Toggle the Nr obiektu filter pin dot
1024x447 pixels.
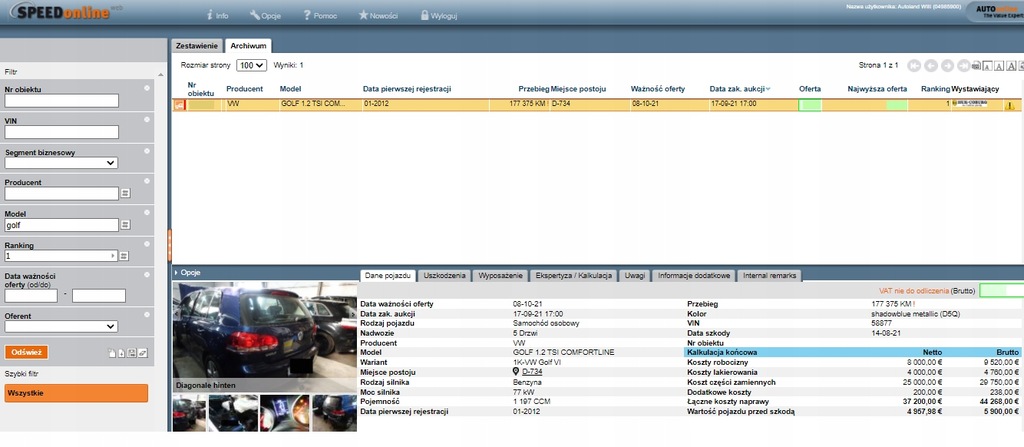tap(147, 88)
